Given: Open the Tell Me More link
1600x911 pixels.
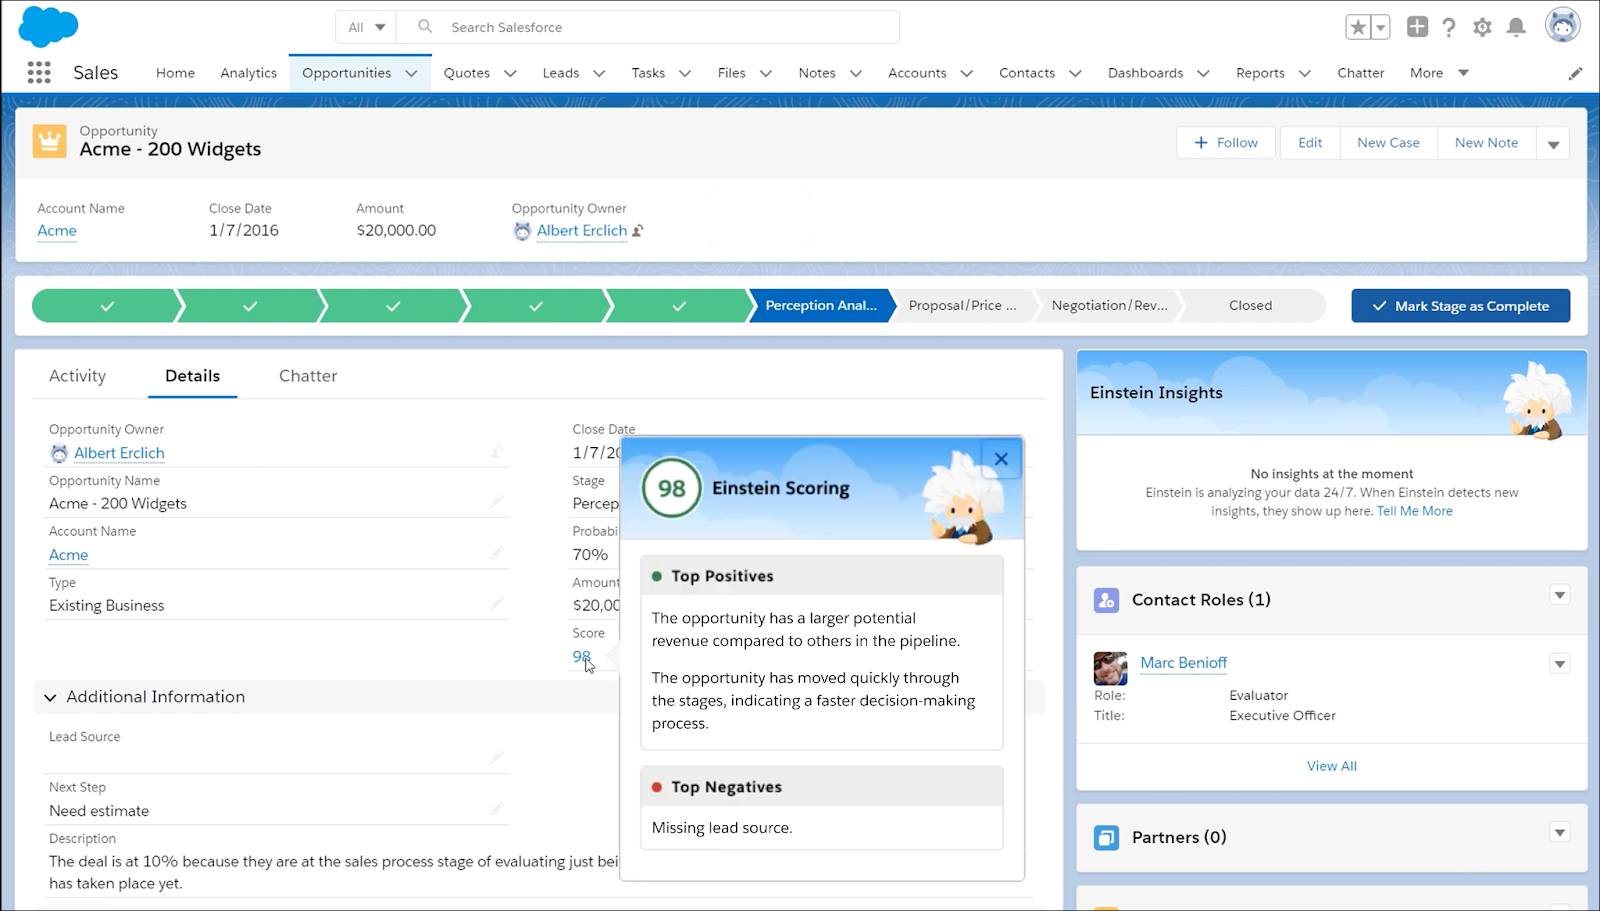Looking at the screenshot, I should 1414,511.
